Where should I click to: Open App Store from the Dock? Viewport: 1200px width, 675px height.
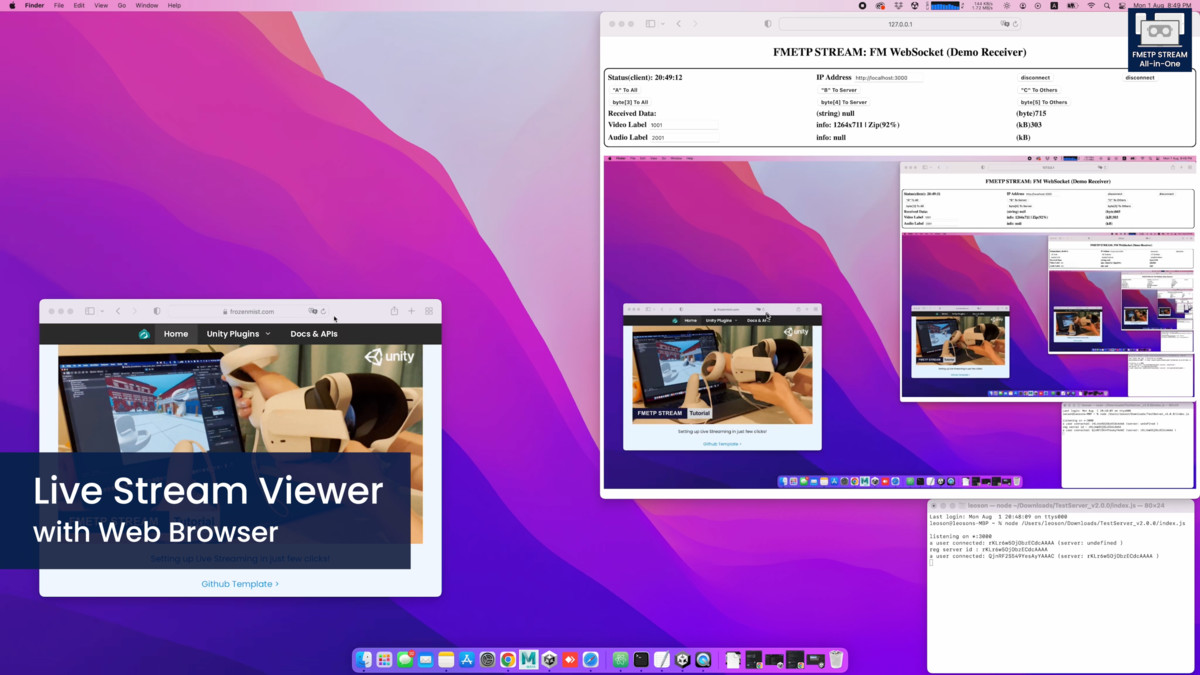point(467,659)
